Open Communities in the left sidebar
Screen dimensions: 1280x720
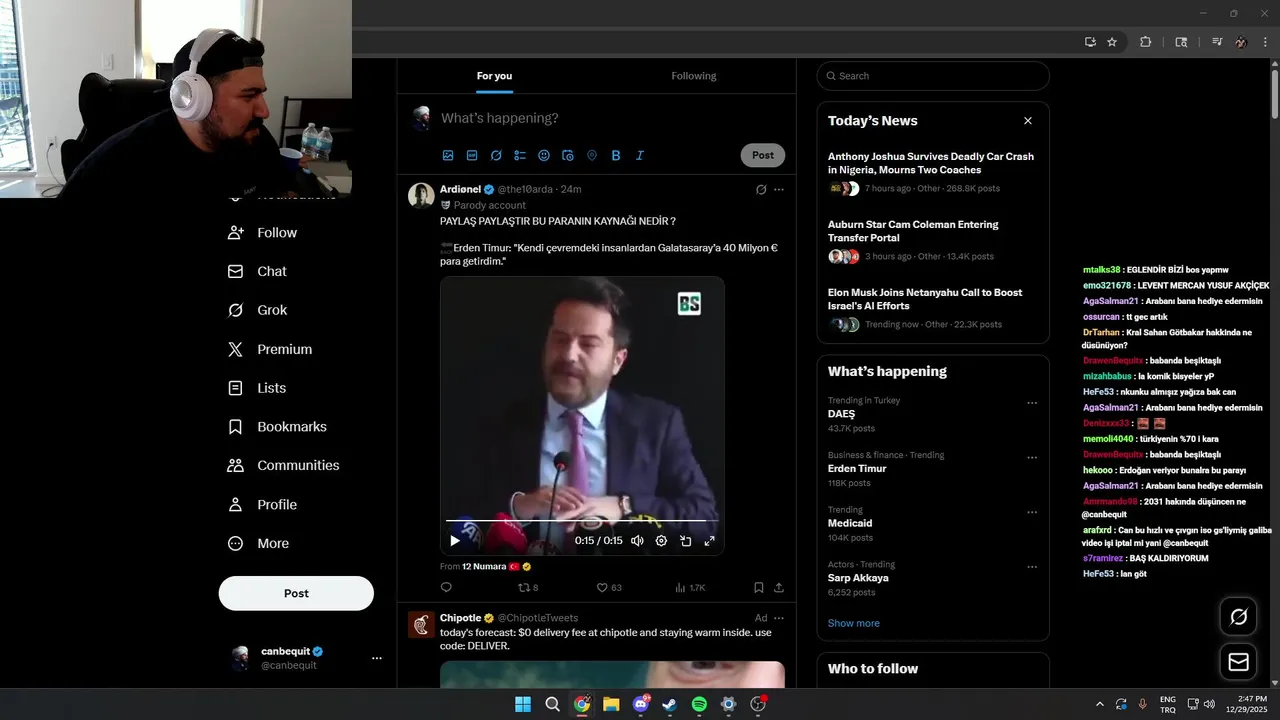point(283,465)
